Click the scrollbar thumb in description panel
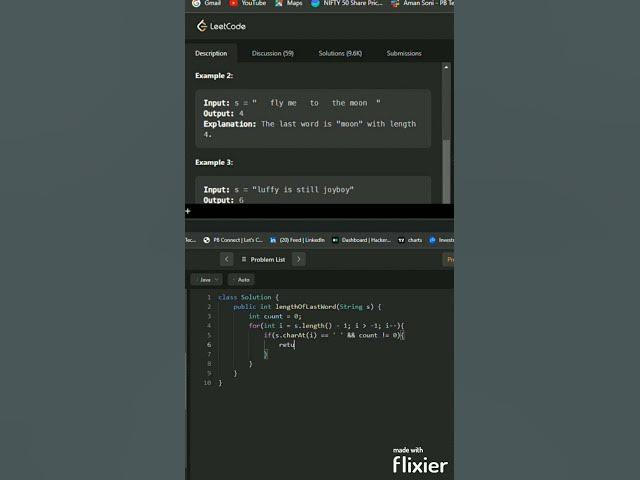Screen dimensions: 640x480 click(x=447, y=171)
